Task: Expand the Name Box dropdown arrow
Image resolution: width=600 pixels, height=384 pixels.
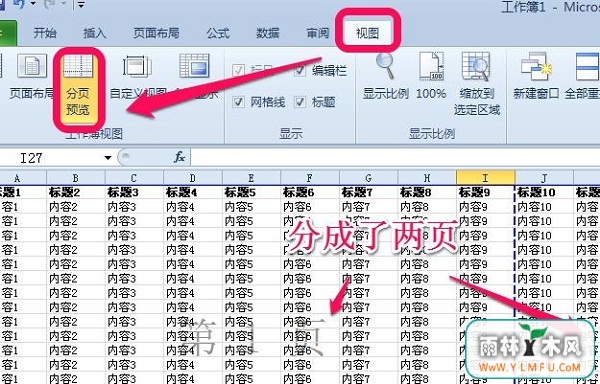Action: point(108,158)
